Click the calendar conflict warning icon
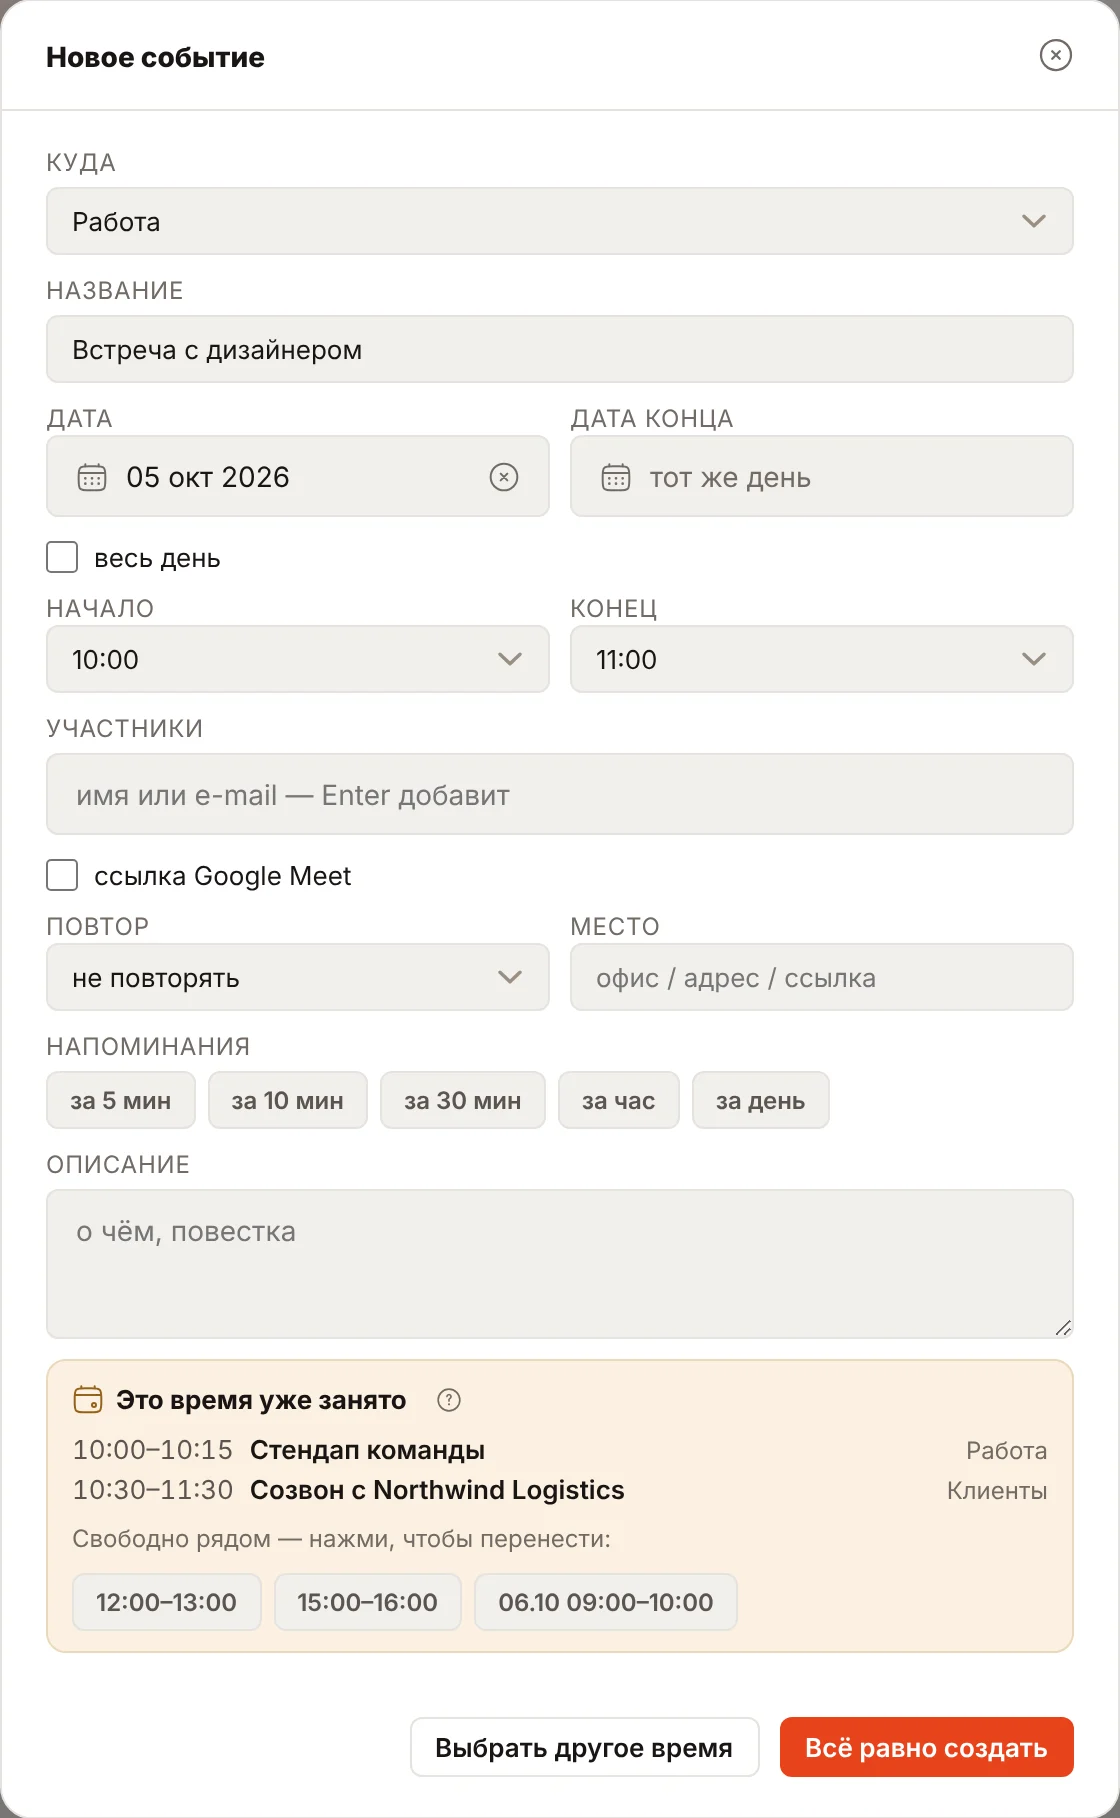 click(x=88, y=1399)
